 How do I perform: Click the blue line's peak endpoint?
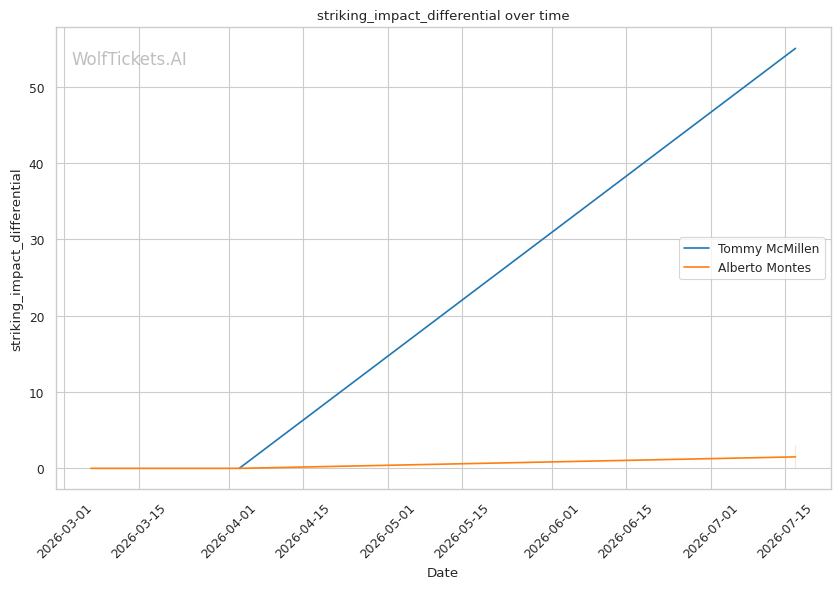tap(796, 48)
